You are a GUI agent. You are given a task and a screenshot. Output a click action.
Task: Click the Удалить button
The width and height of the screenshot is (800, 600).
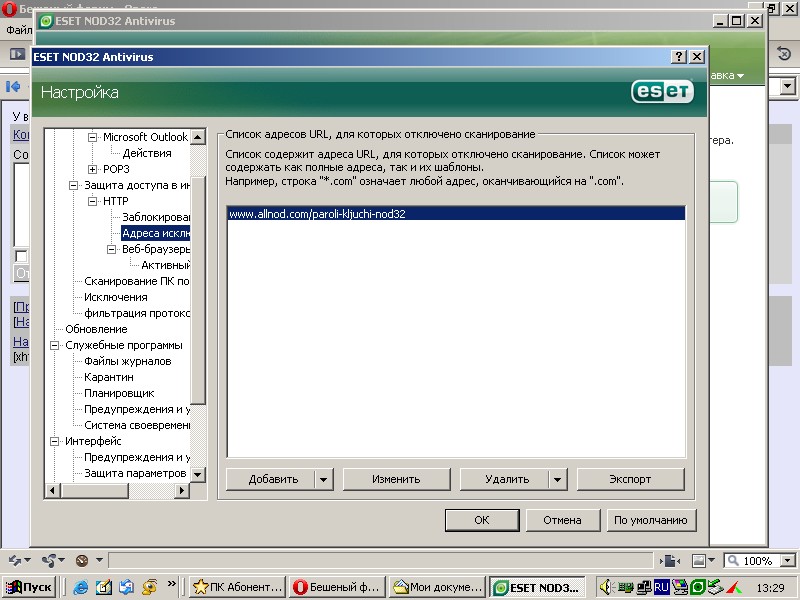point(505,479)
